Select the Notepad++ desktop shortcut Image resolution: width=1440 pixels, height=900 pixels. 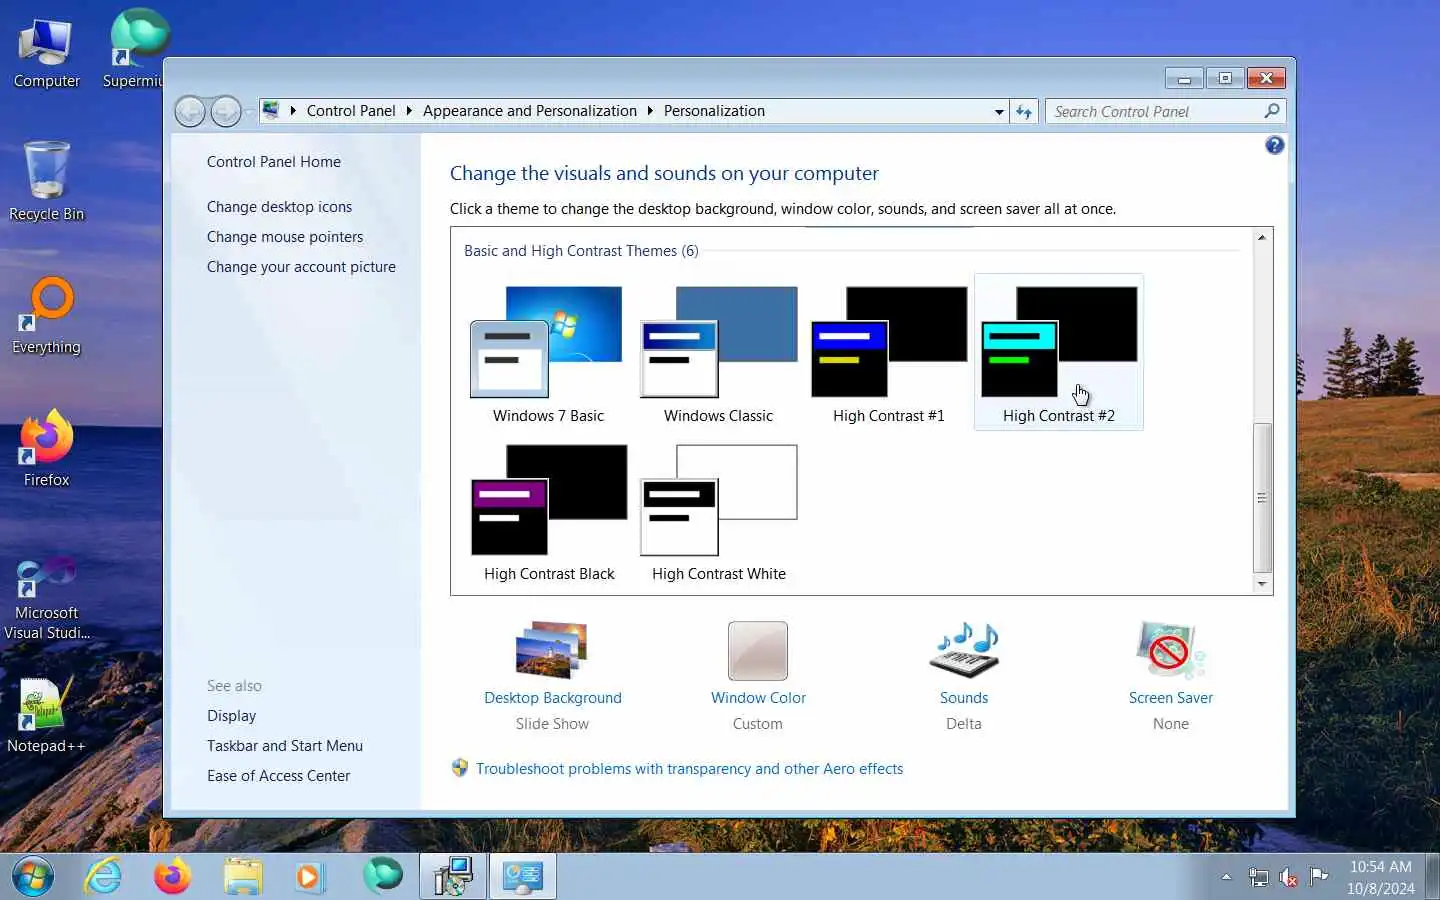click(x=46, y=715)
